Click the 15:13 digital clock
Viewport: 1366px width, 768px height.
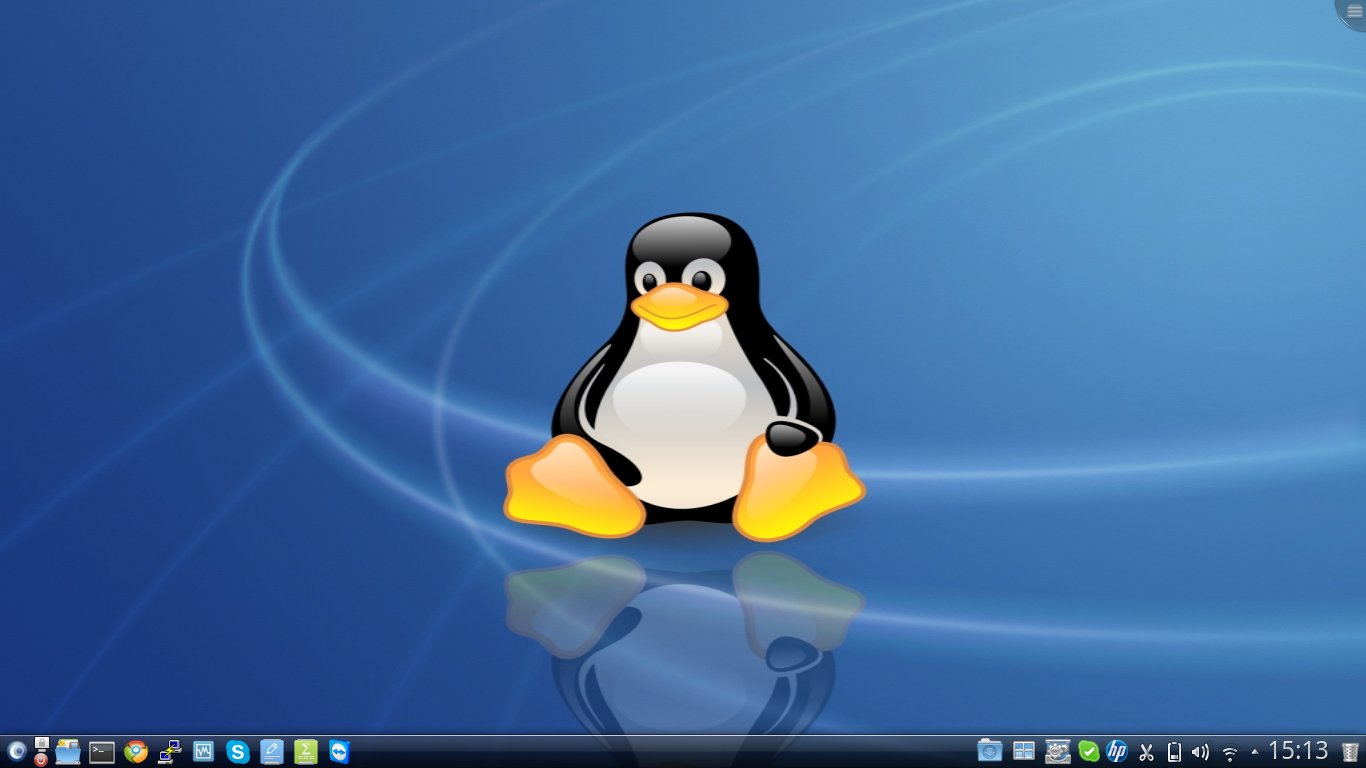coord(1298,751)
